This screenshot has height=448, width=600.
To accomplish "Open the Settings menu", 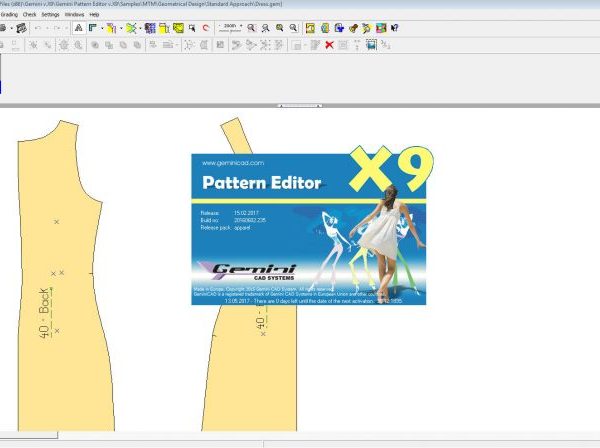I will coord(49,15).
